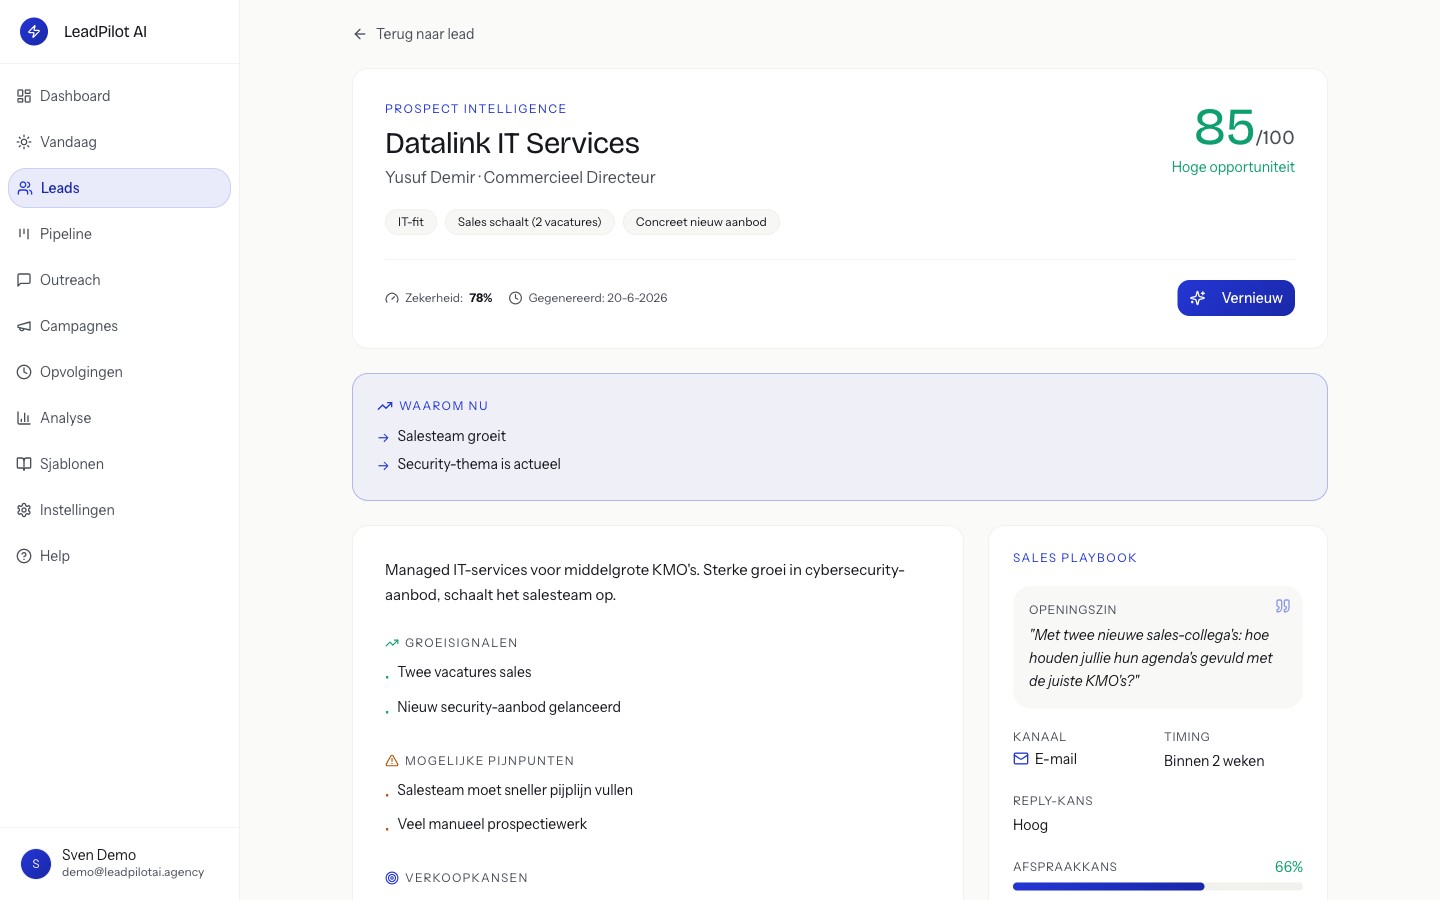Click the sparkle icon on Vernieuw
The height and width of the screenshot is (900, 1440).
coord(1198,298)
